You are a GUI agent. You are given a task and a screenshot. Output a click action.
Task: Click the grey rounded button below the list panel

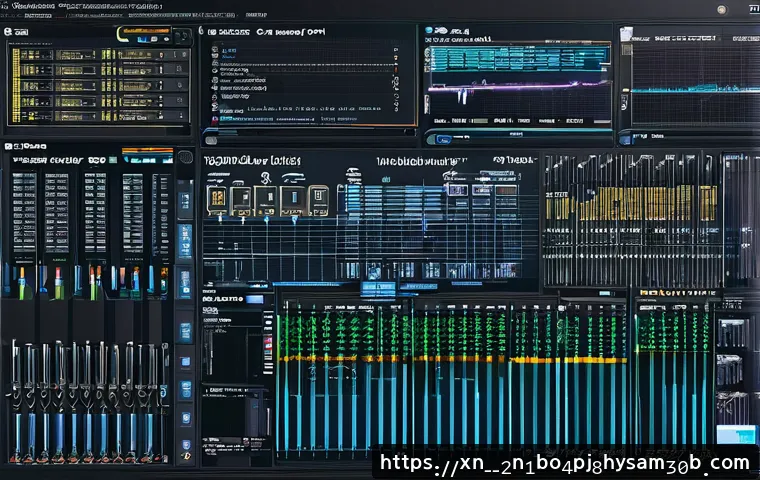[x=211, y=140]
